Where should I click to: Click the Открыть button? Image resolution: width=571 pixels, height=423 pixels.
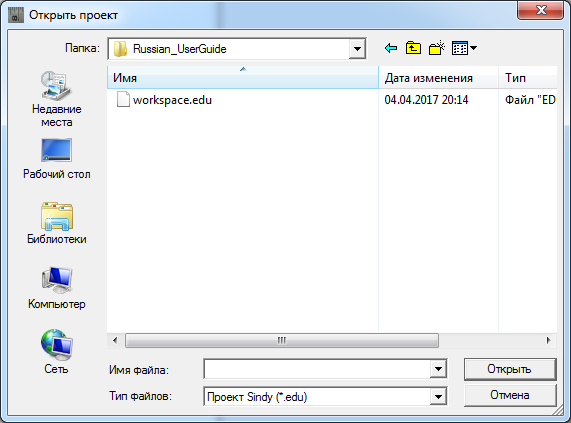coord(510,369)
